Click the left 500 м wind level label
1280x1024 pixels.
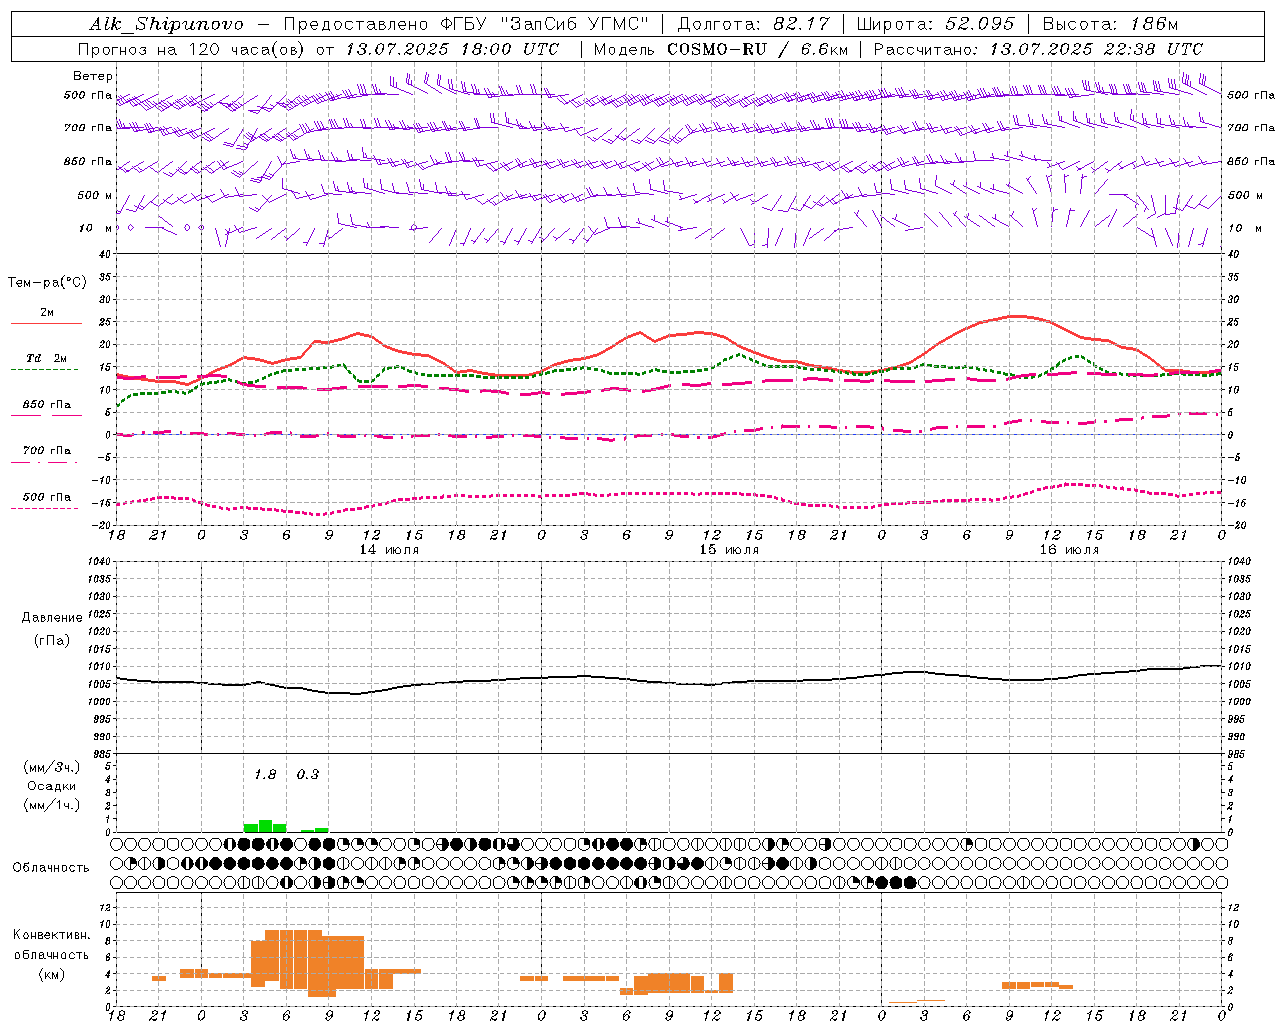point(95,195)
